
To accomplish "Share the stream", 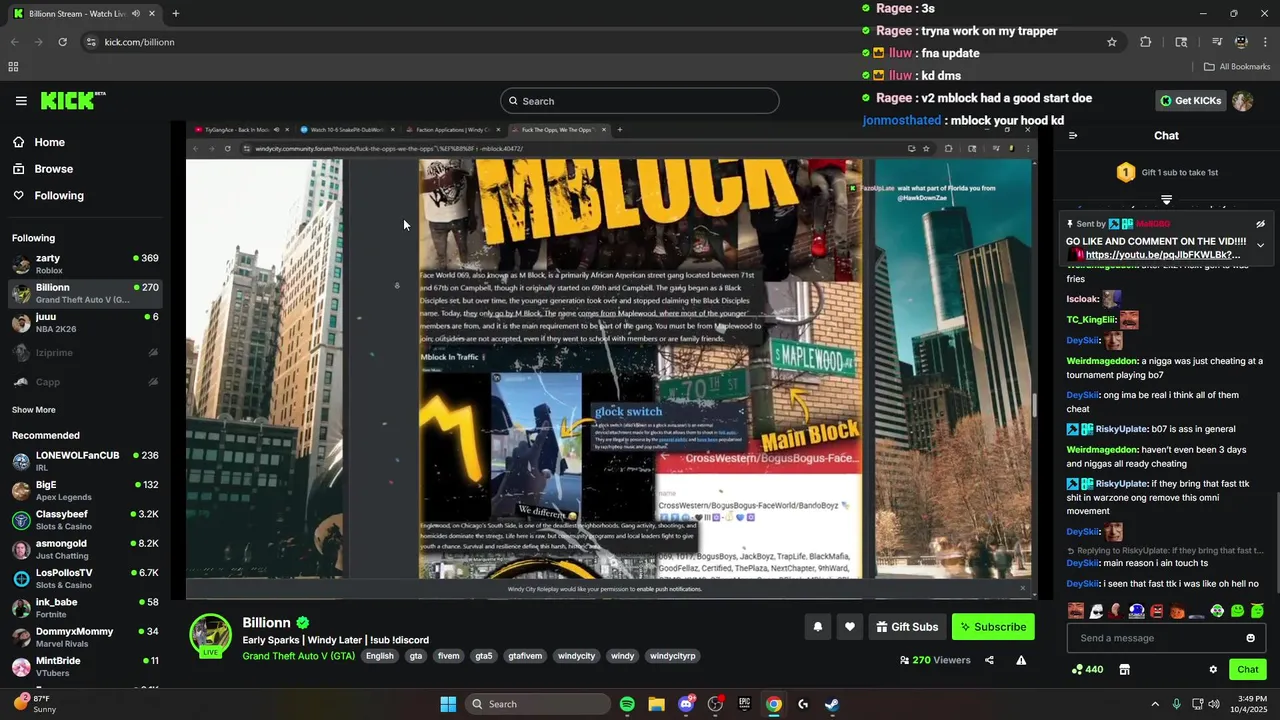I will 989,660.
